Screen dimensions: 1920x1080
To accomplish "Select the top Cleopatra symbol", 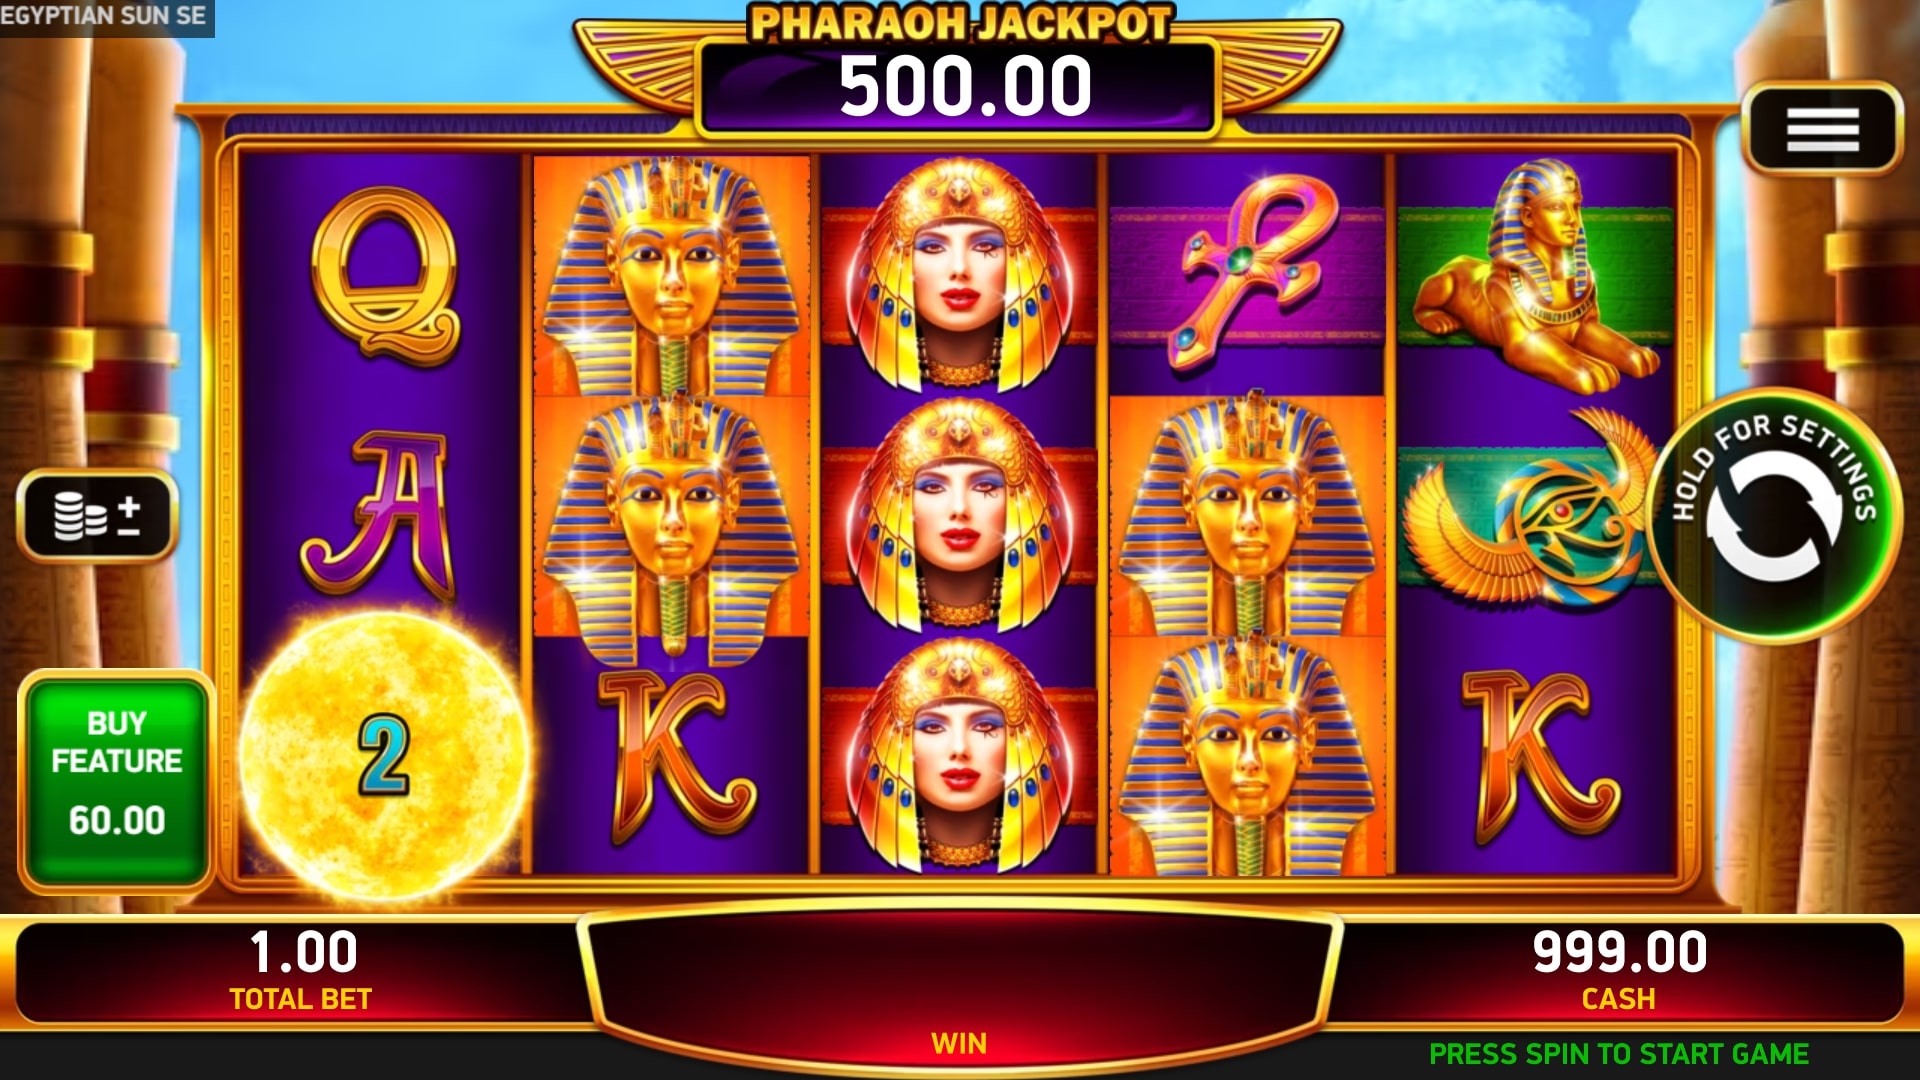I will [959, 274].
